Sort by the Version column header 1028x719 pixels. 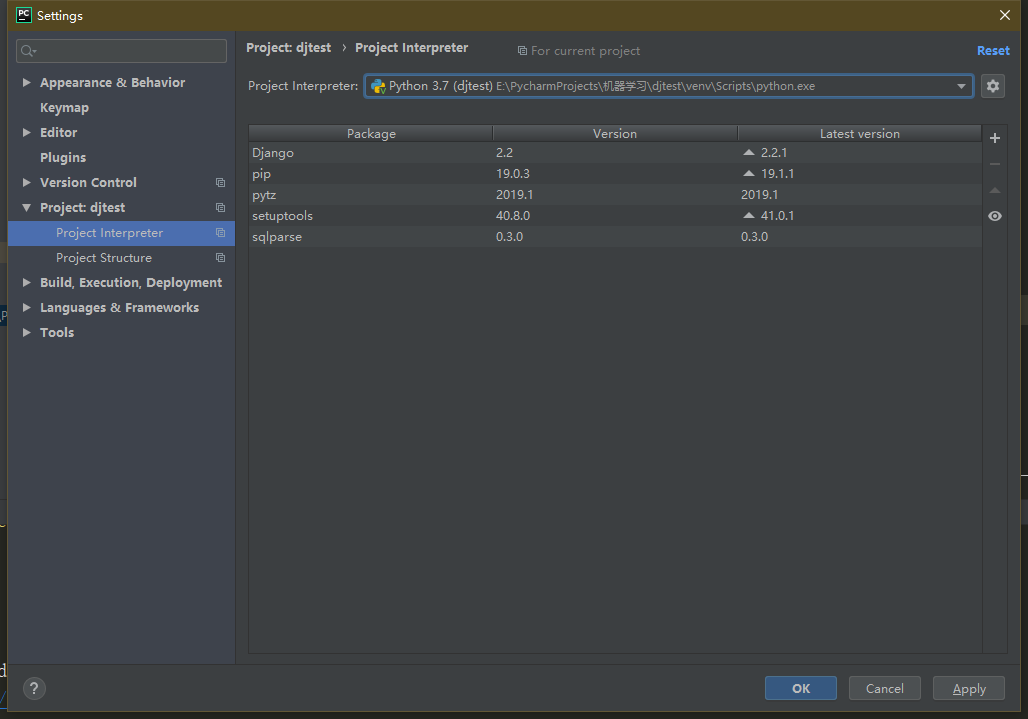pyautogui.click(x=615, y=133)
